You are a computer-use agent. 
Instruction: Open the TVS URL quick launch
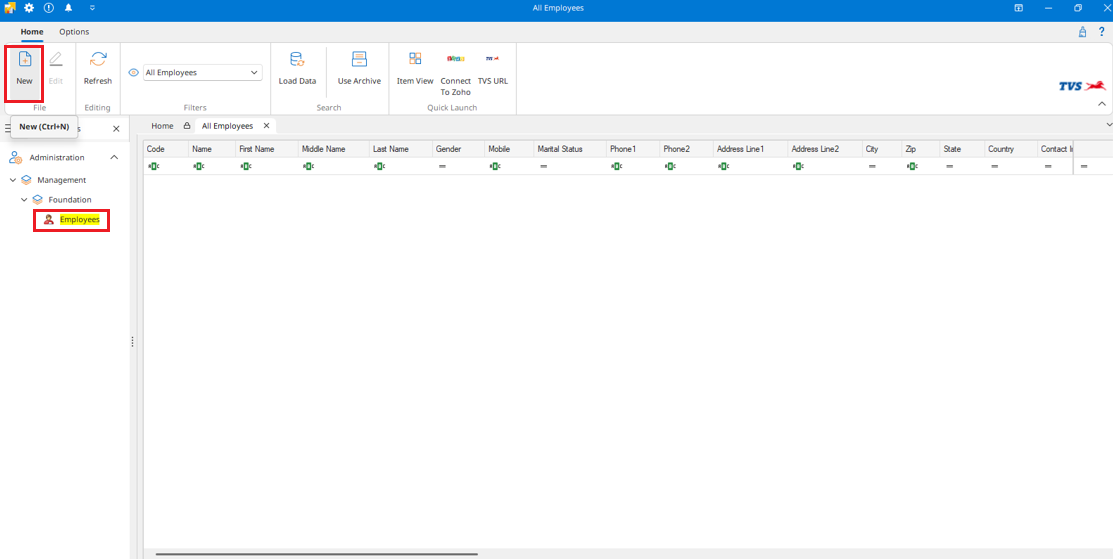pyautogui.click(x=492, y=60)
